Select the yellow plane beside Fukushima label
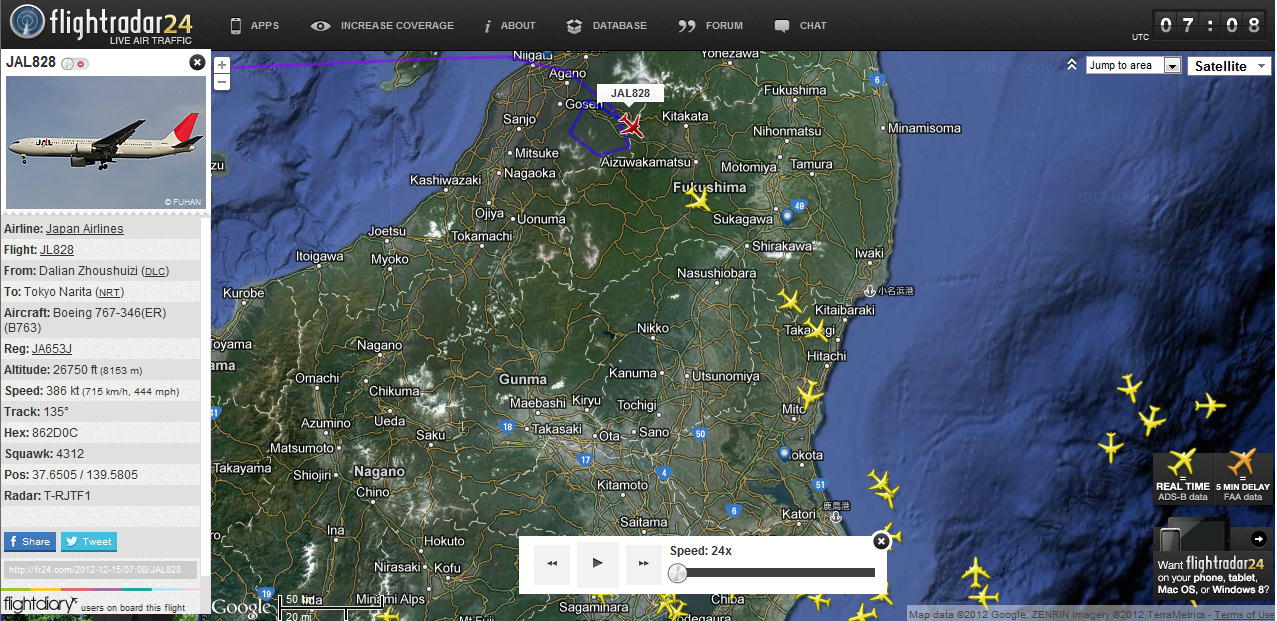 698,201
